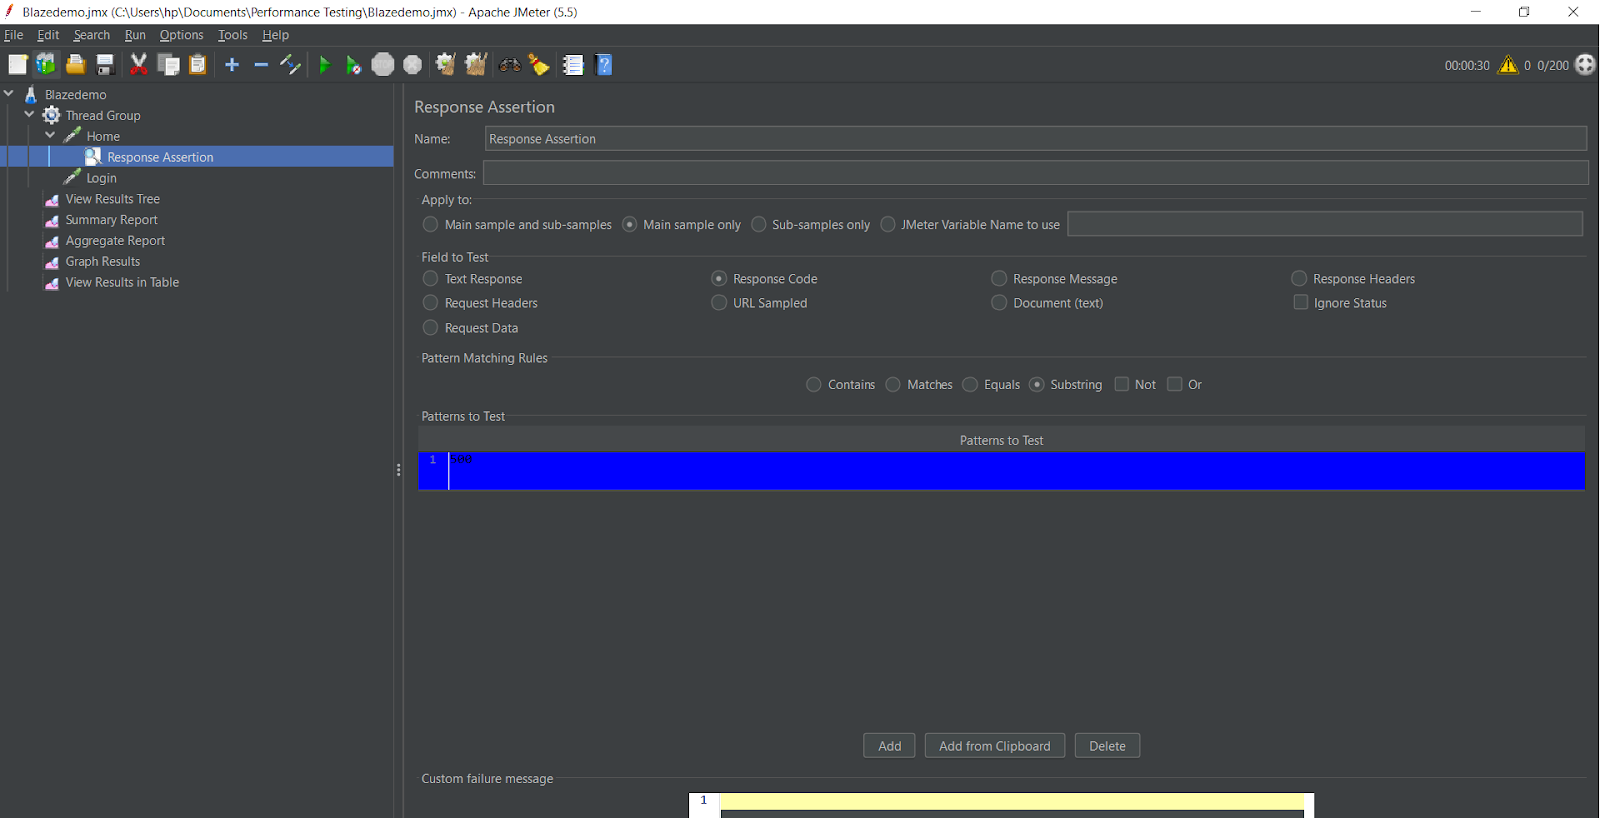
Task: Select the Blazedemo test plan node
Action: point(75,95)
